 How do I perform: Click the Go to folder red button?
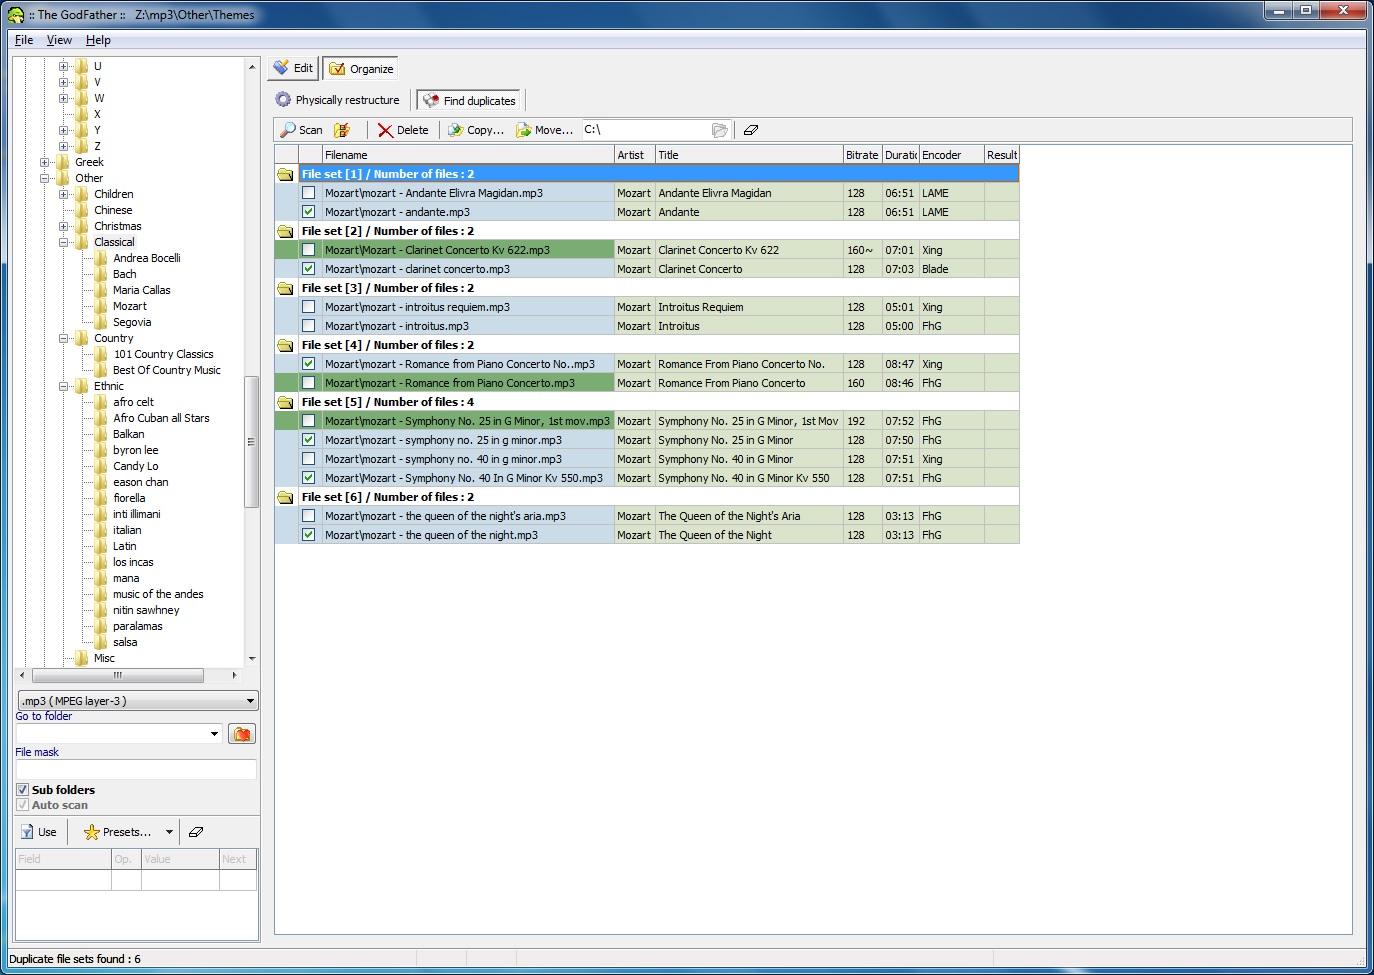click(242, 734)
